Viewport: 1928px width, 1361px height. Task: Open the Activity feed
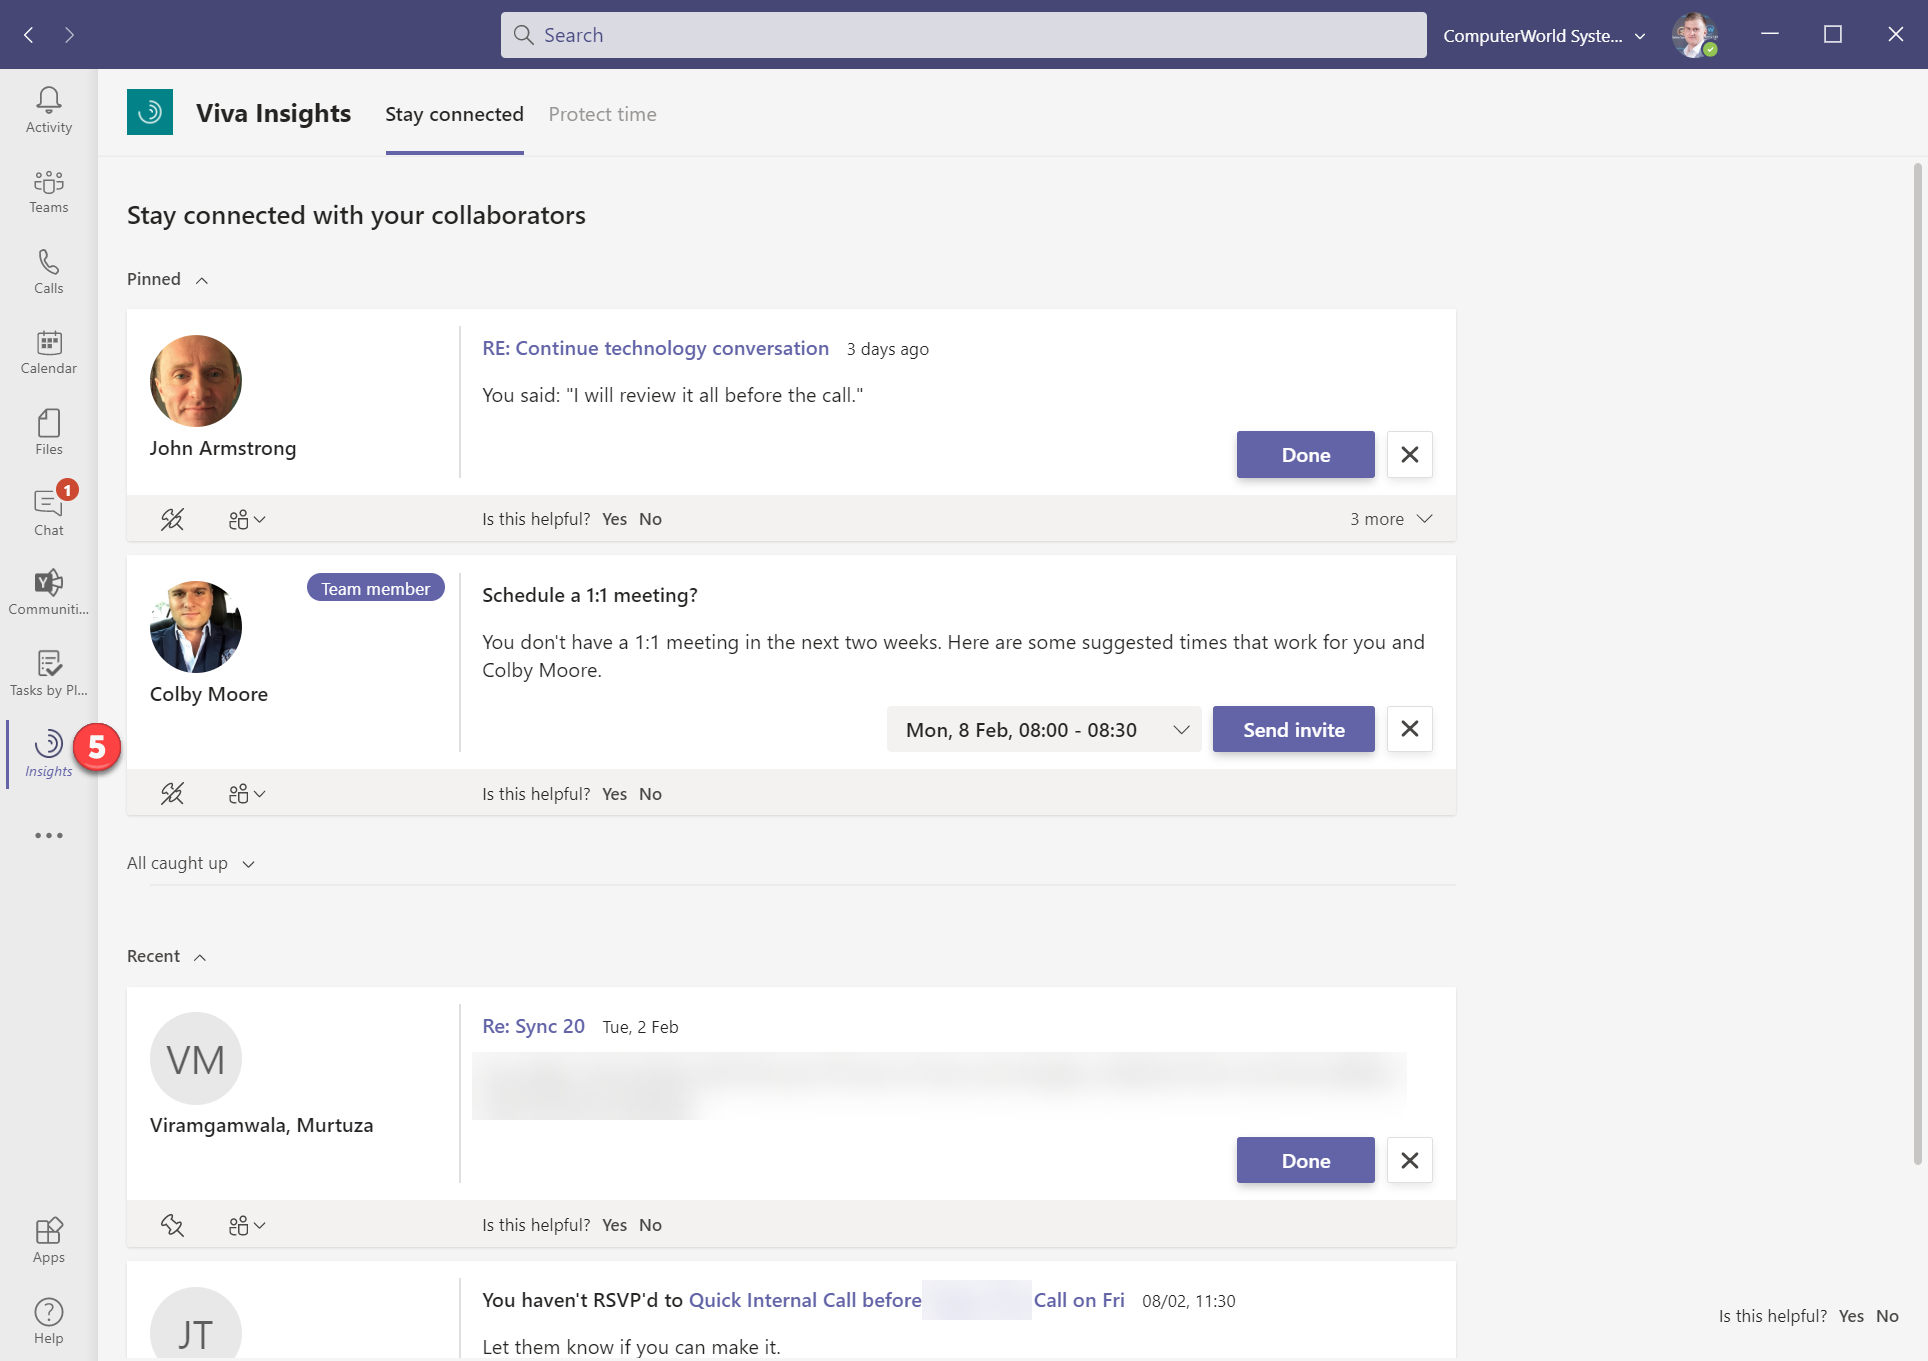[48, 108]
